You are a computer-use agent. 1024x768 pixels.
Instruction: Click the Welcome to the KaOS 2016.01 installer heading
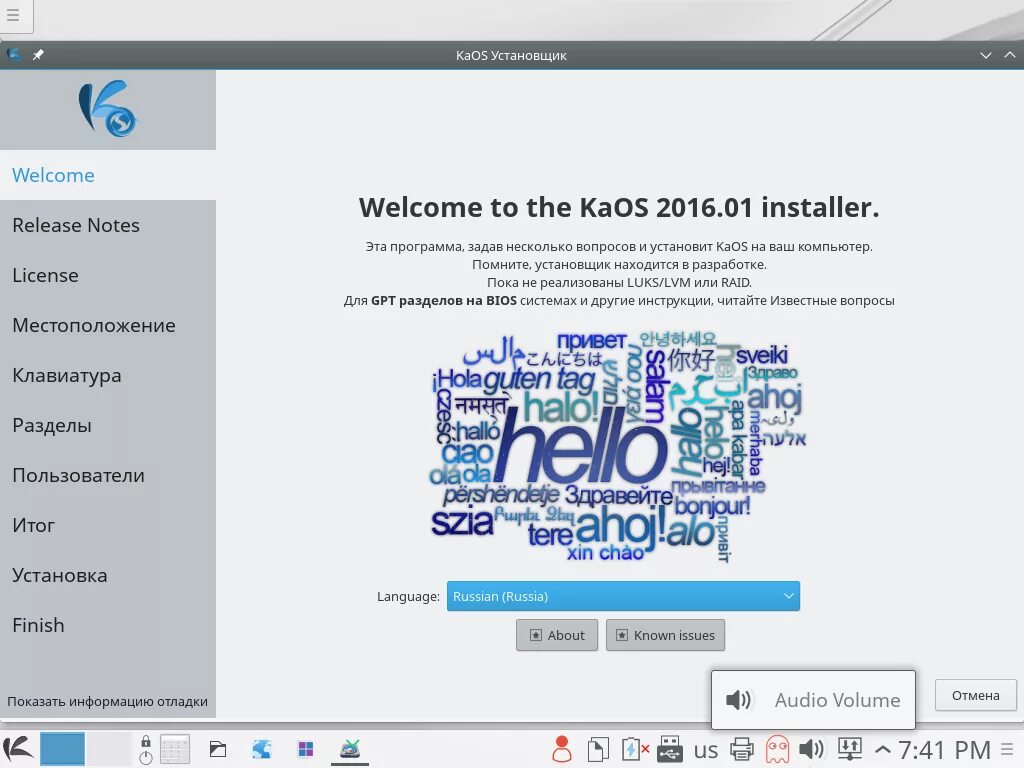tap(619, 207)
